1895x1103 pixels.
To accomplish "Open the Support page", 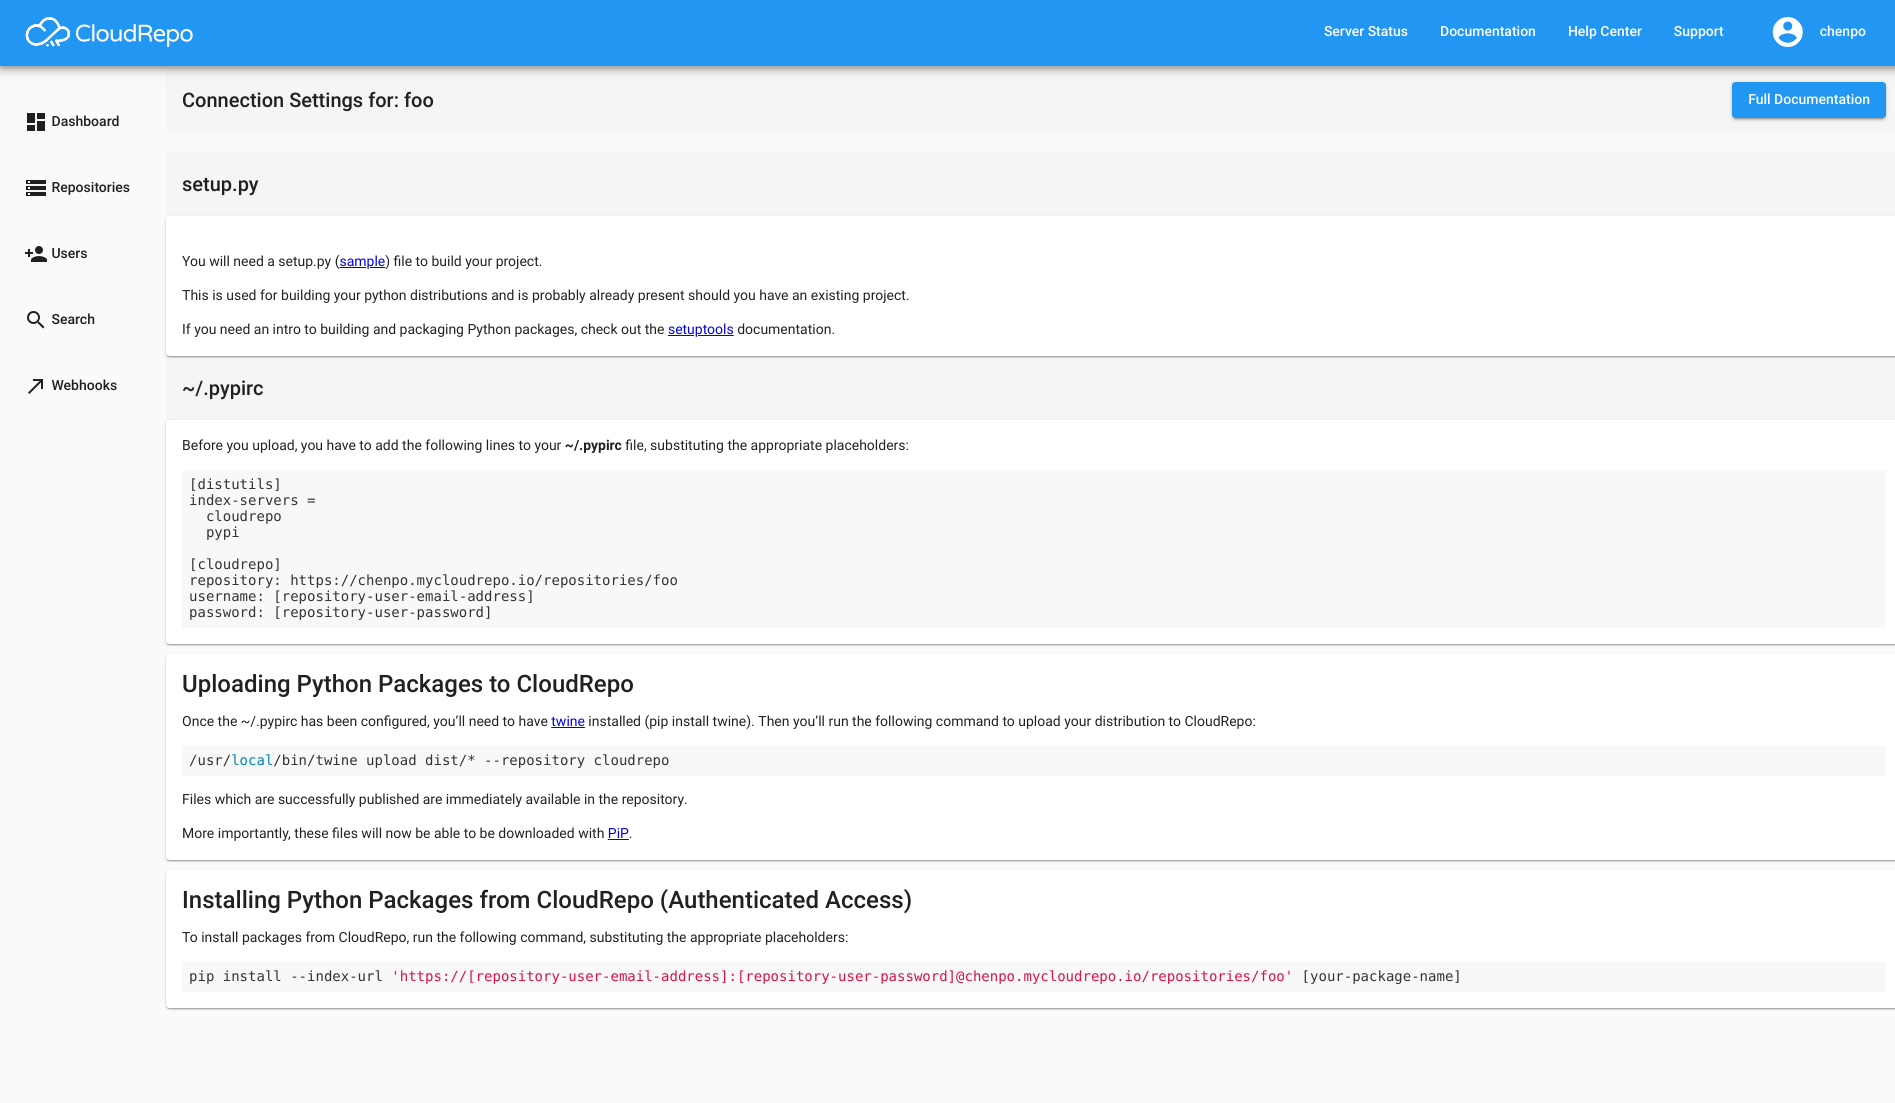I will (x=1698, y=32).
